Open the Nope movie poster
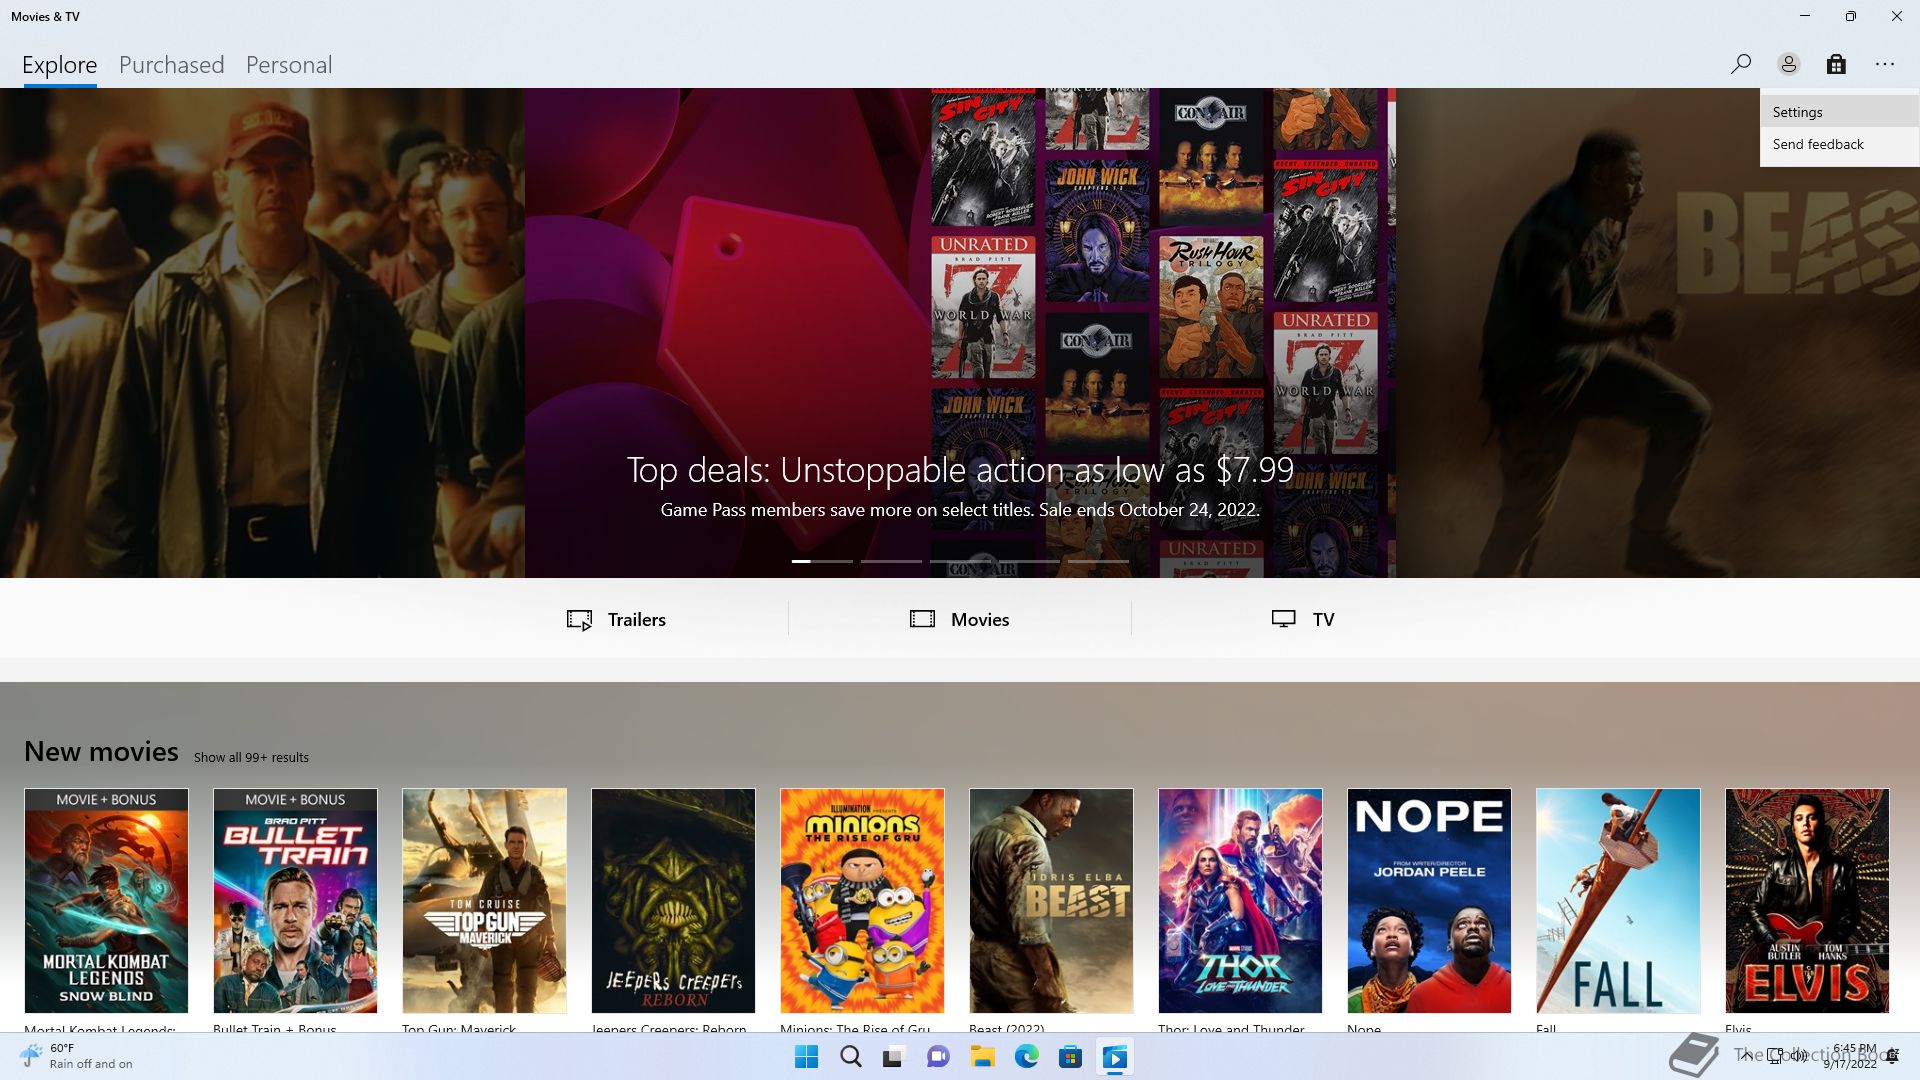The height and width of the screenshot is (1080, 1920). (1429, 900)
